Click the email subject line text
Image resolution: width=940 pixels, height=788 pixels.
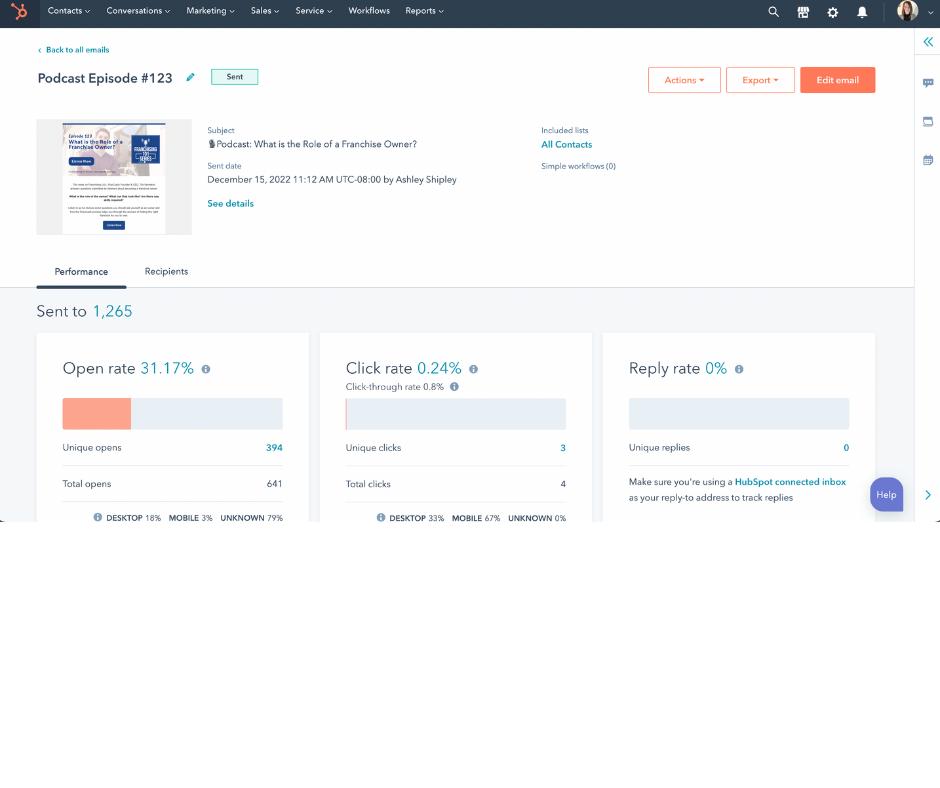312,145
